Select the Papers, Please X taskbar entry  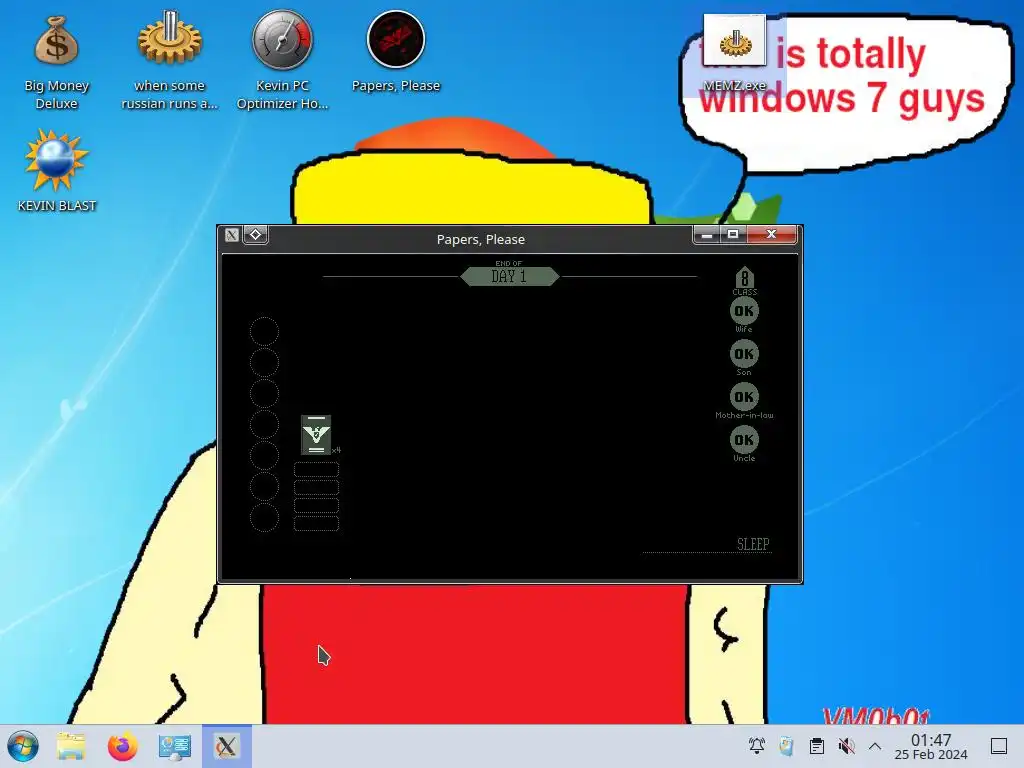[227, 746]
